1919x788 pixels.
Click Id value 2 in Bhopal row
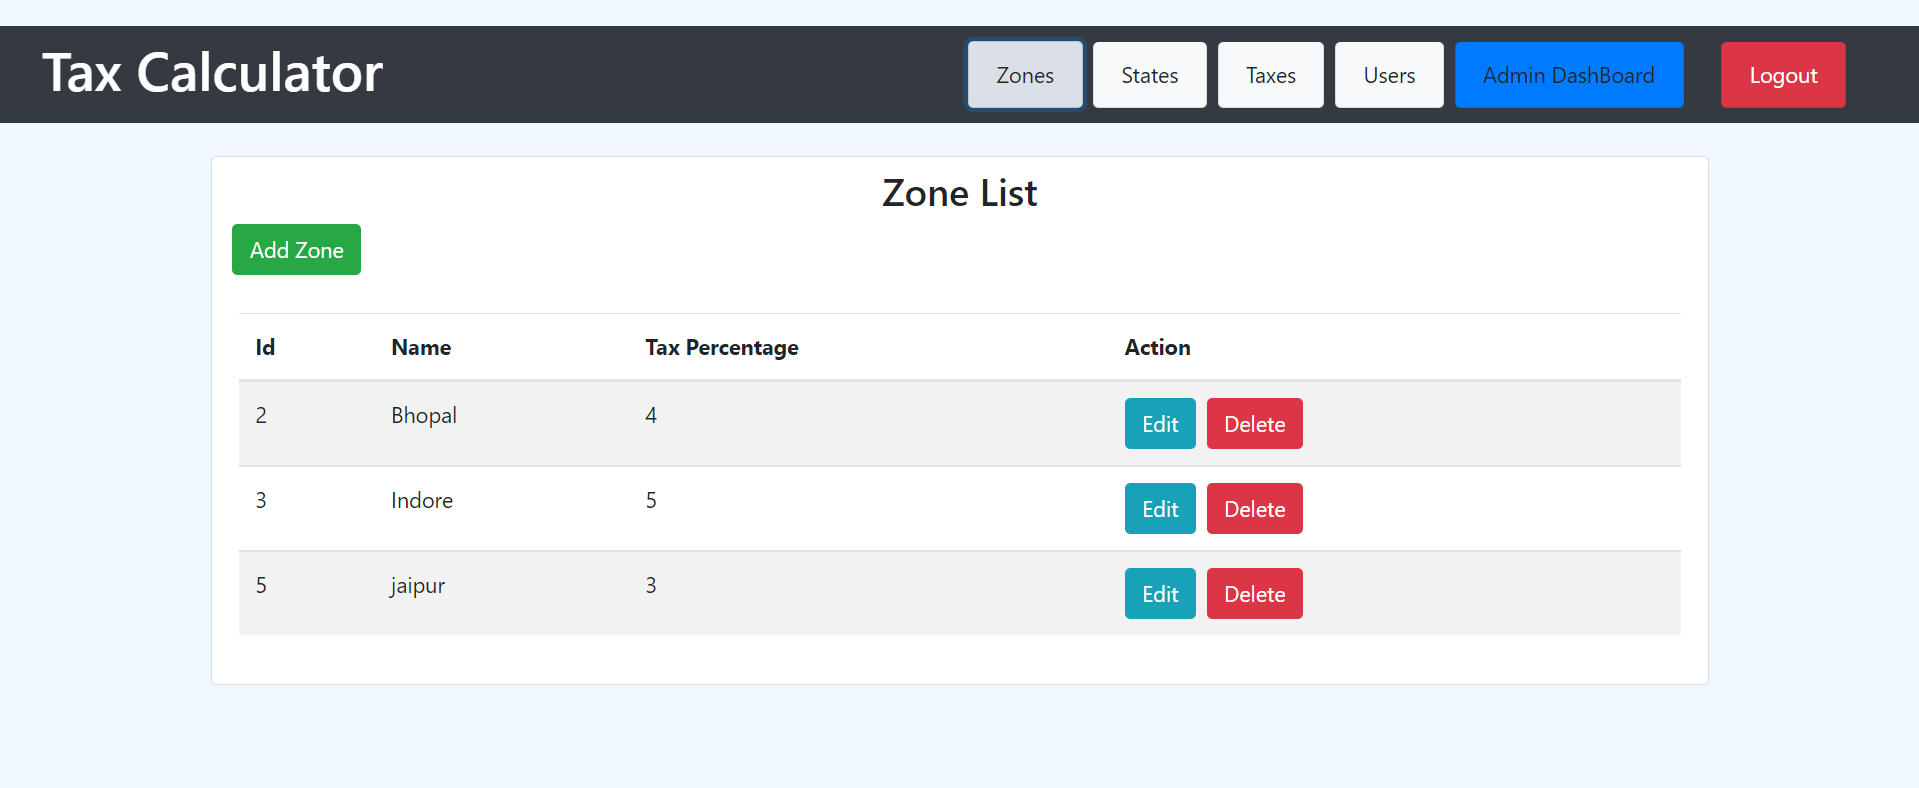(x=261, y=415)
